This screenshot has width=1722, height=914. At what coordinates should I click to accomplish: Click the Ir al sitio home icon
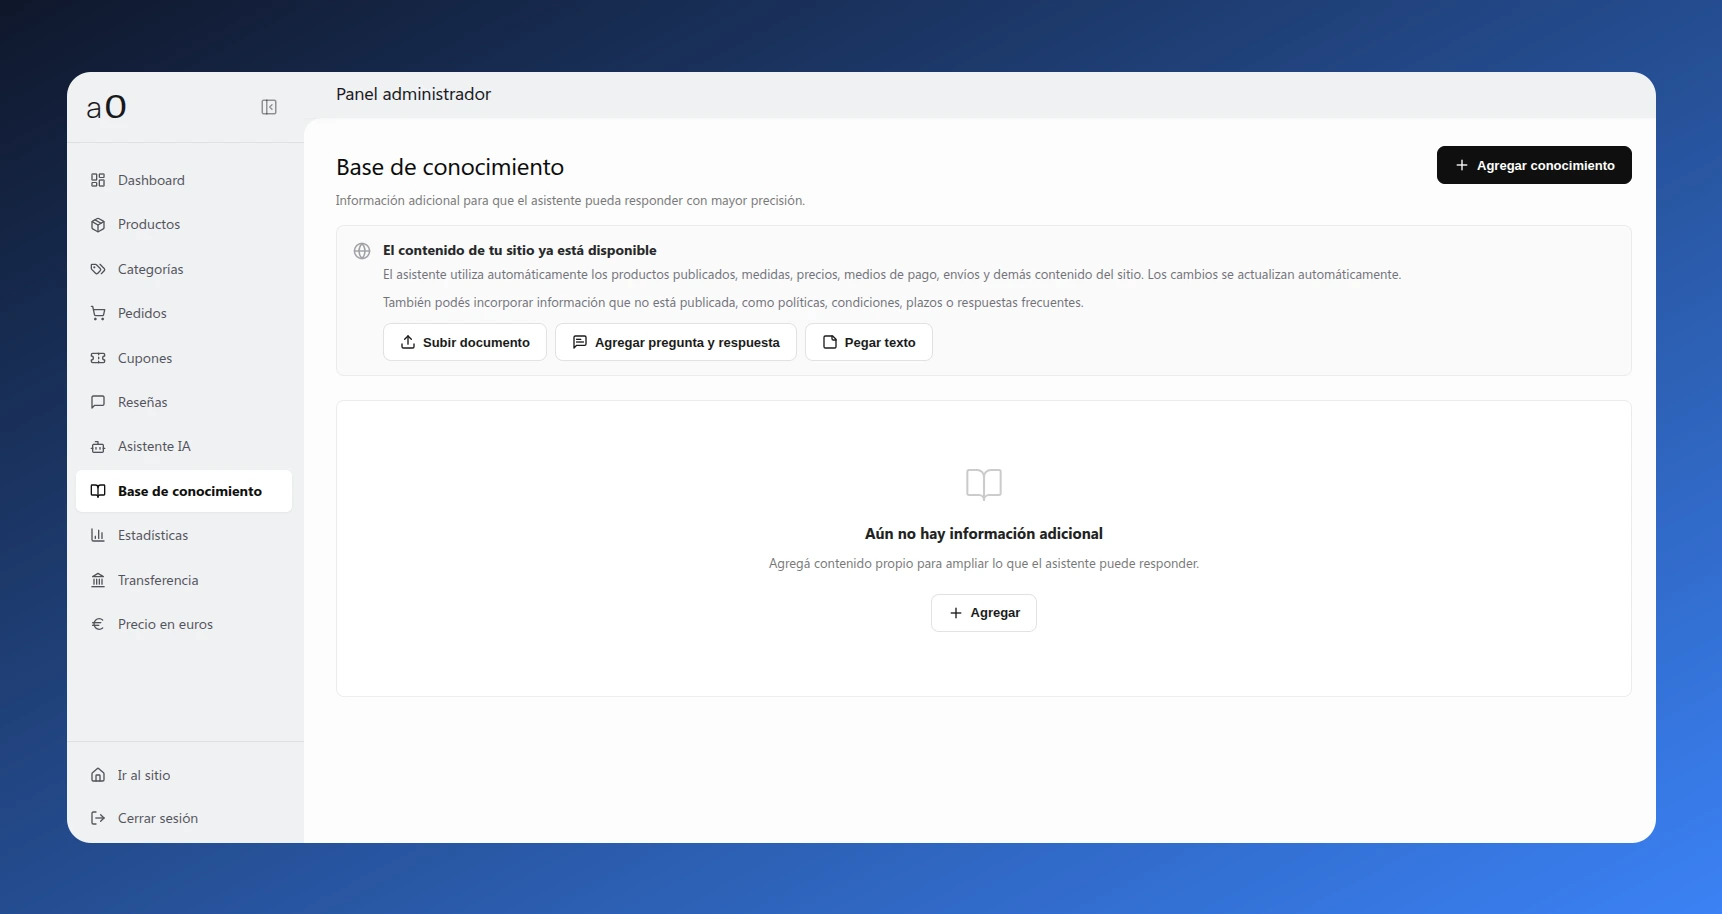98,775
